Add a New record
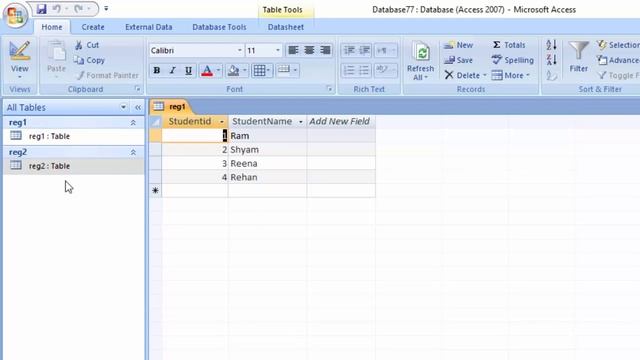640x360 pixels. [x=458, y=45]
